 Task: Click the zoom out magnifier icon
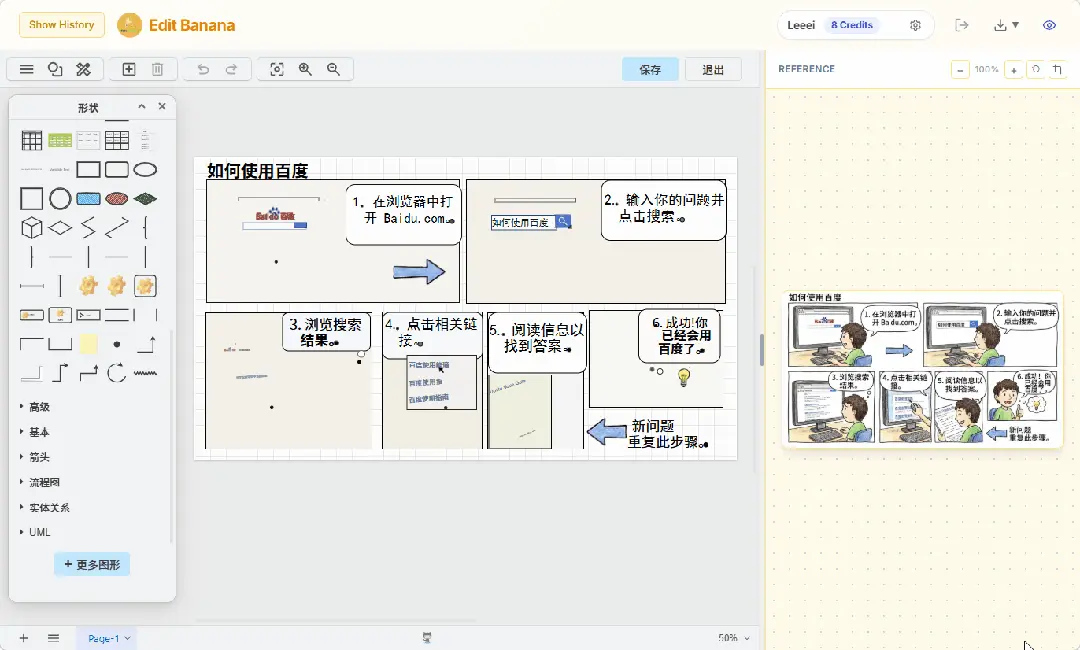[x=334, y=69]
